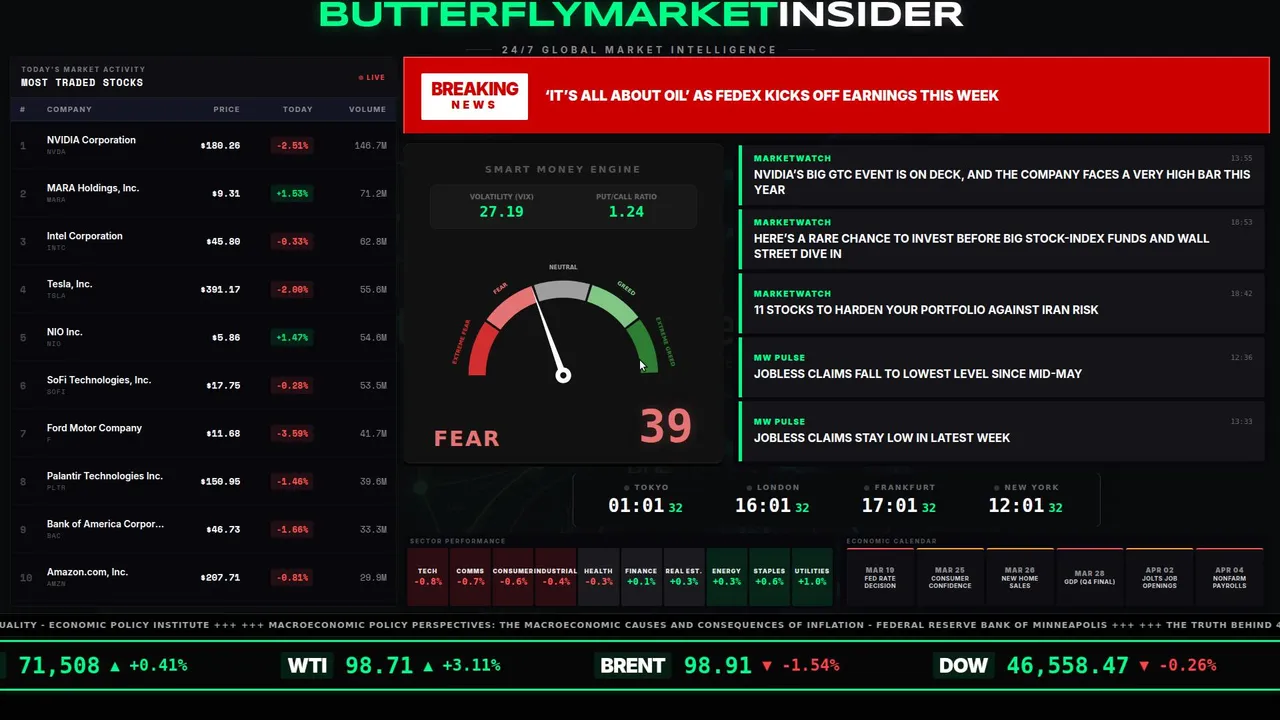
Task: Click the Put/Call Ratio 1.24 value
Action: [626, 212]
